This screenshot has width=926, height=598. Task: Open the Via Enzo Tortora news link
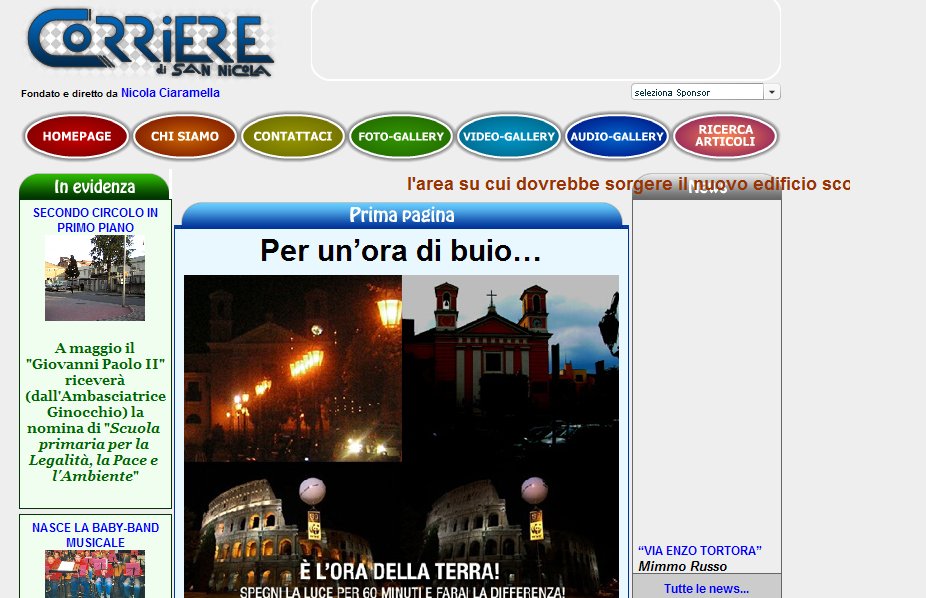click(700, 551)
